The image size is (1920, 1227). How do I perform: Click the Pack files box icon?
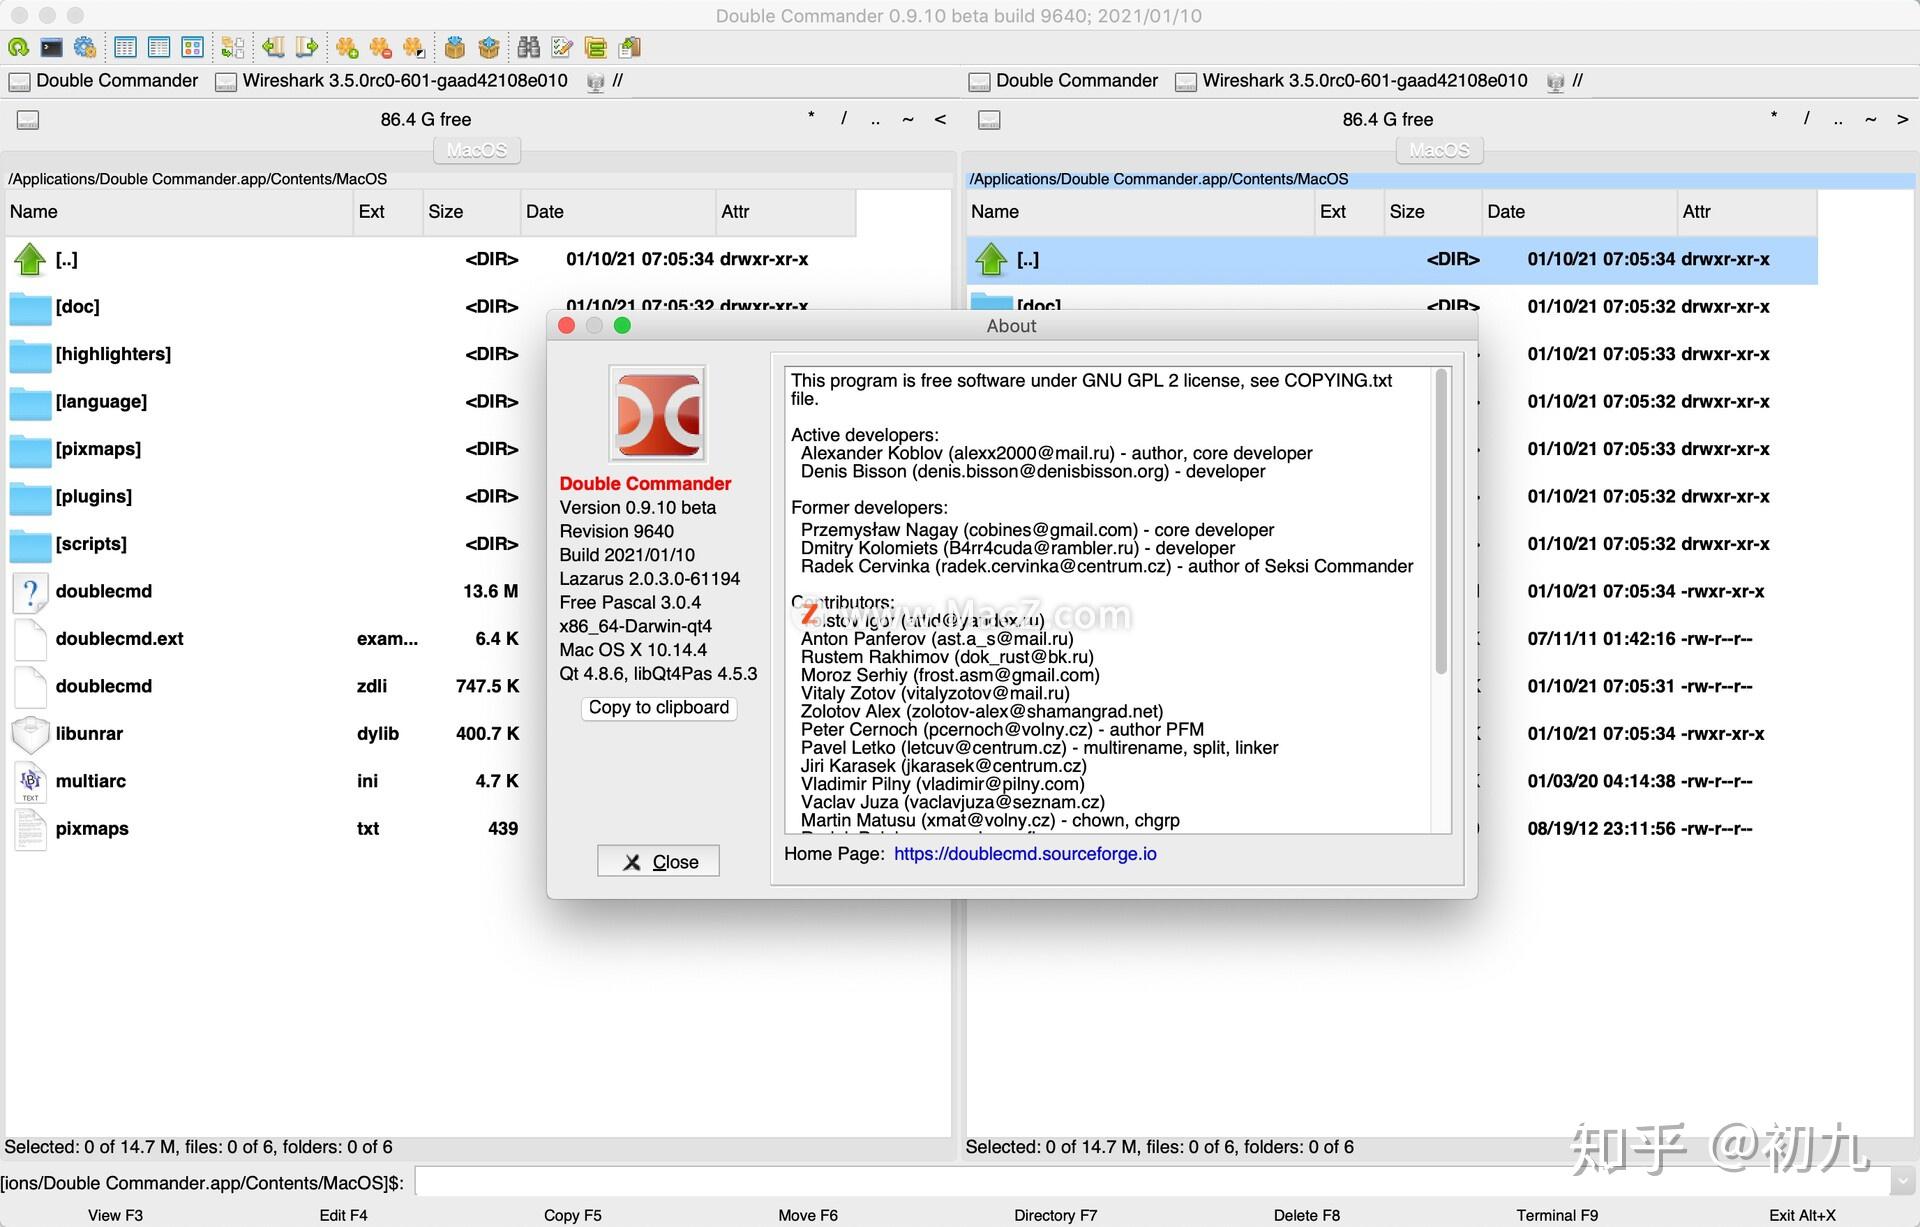(455, 47)
